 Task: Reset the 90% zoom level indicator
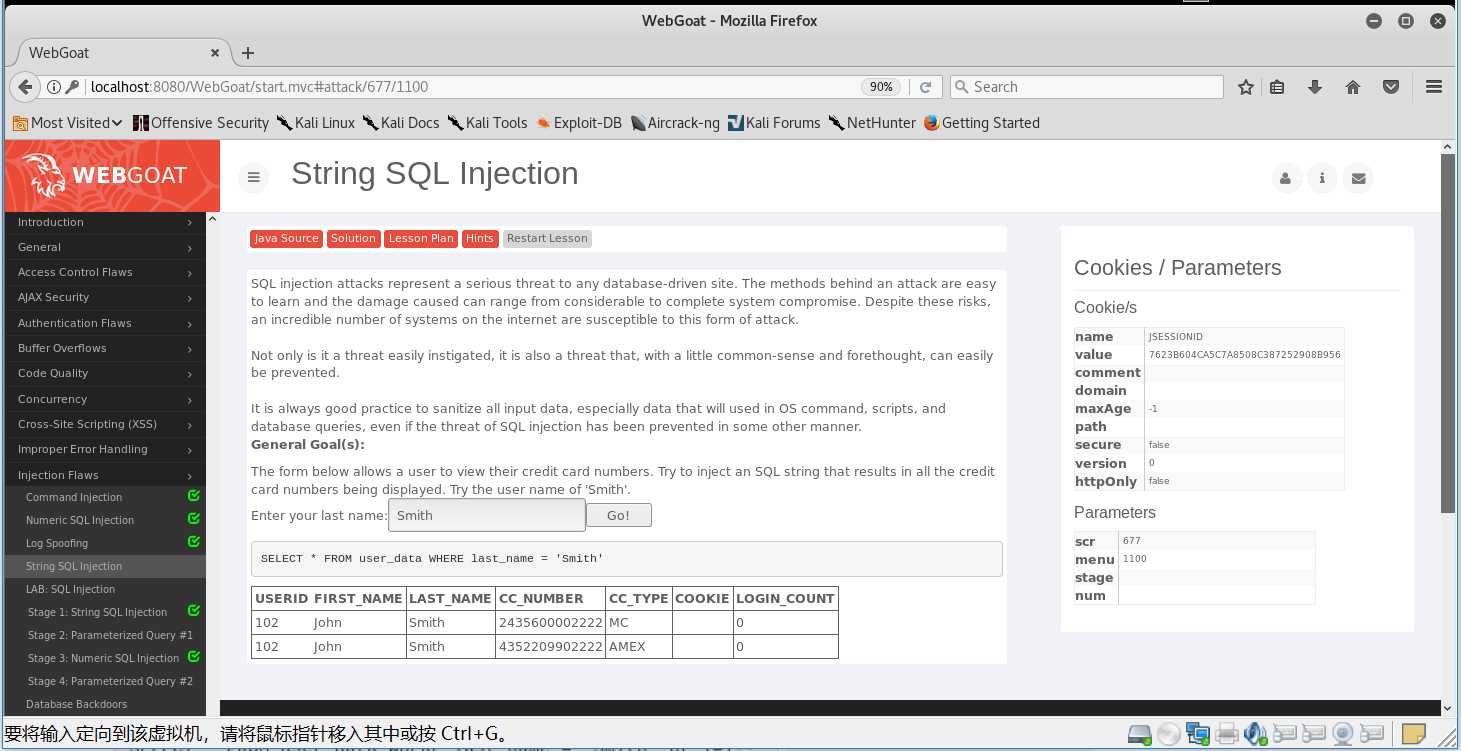(x=881, y=87)
